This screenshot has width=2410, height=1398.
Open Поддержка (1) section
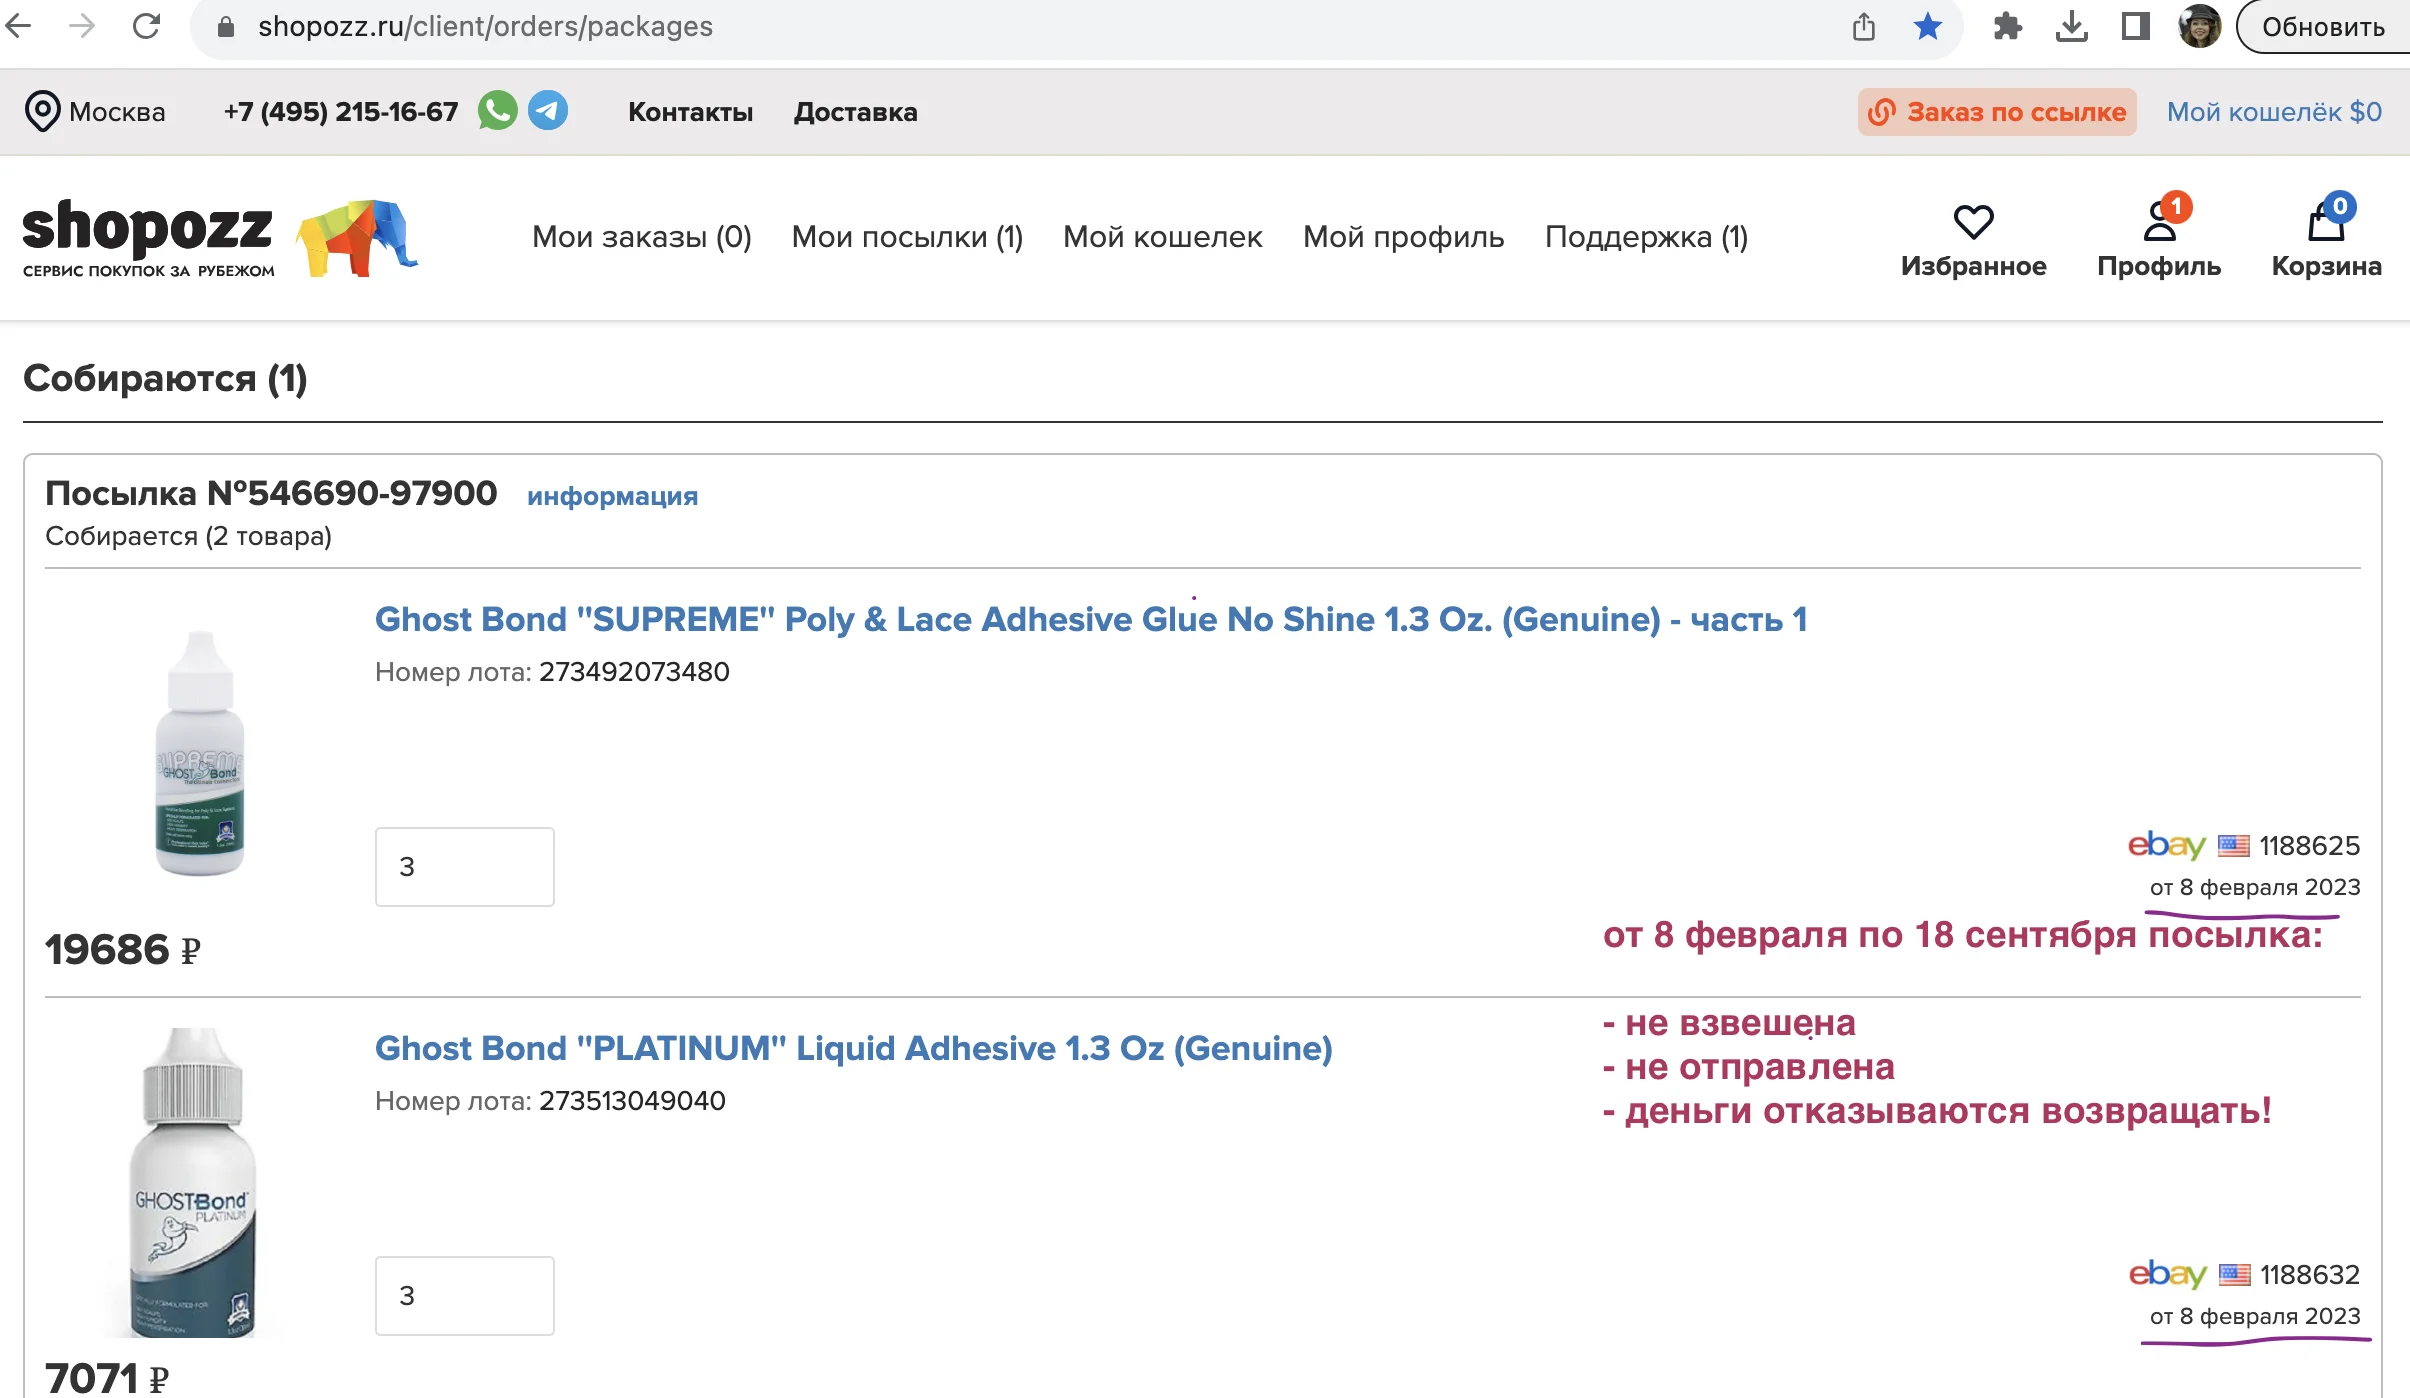coord(1646,237)
